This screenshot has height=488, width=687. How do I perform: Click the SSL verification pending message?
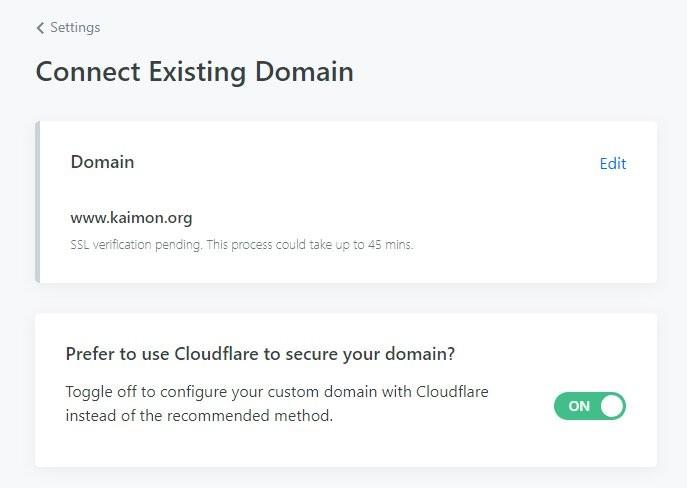coord(241,245)
